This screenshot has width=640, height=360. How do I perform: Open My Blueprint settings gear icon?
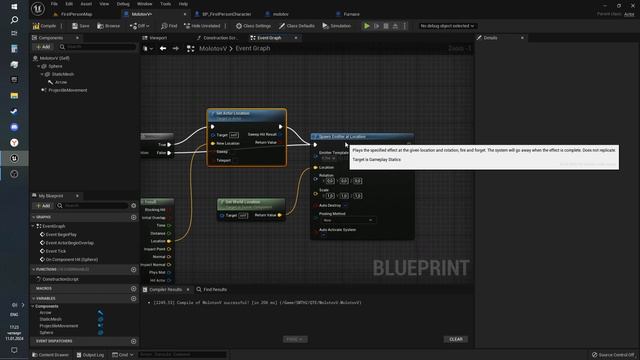(x=133, y=206)
